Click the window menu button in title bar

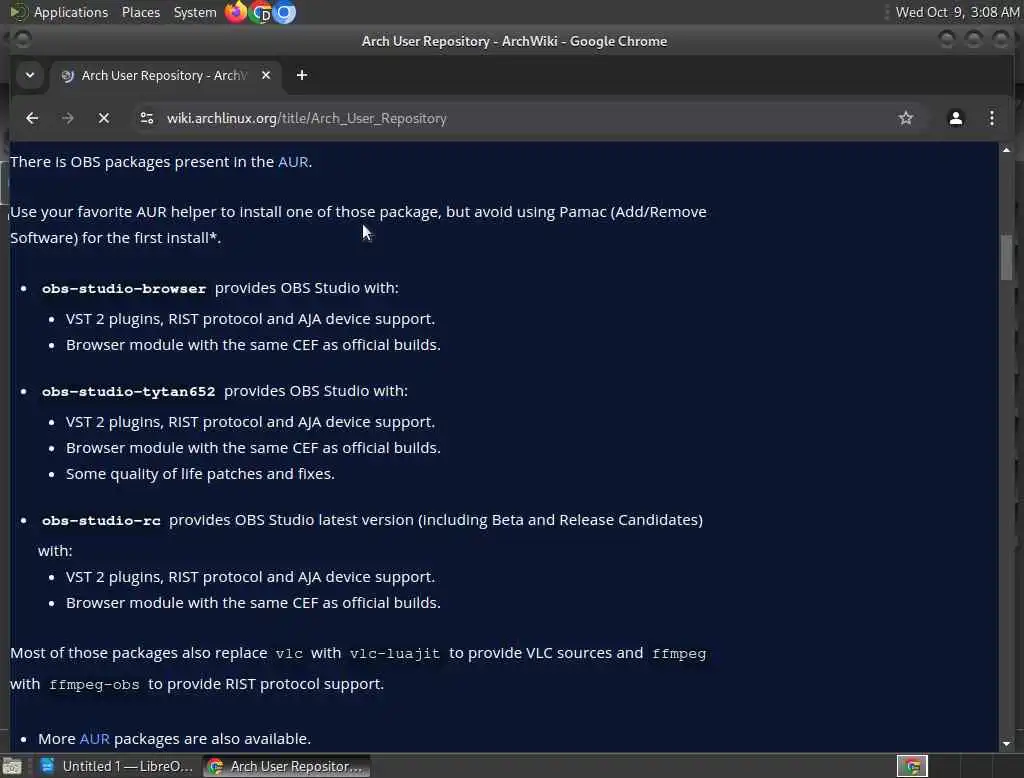pyautogui.click(x=22, y=41)
